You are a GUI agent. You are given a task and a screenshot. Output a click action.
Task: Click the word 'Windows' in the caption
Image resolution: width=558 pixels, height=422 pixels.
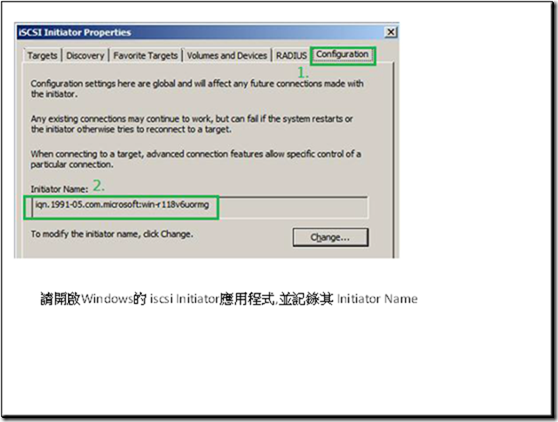click(x=107, y=299)
